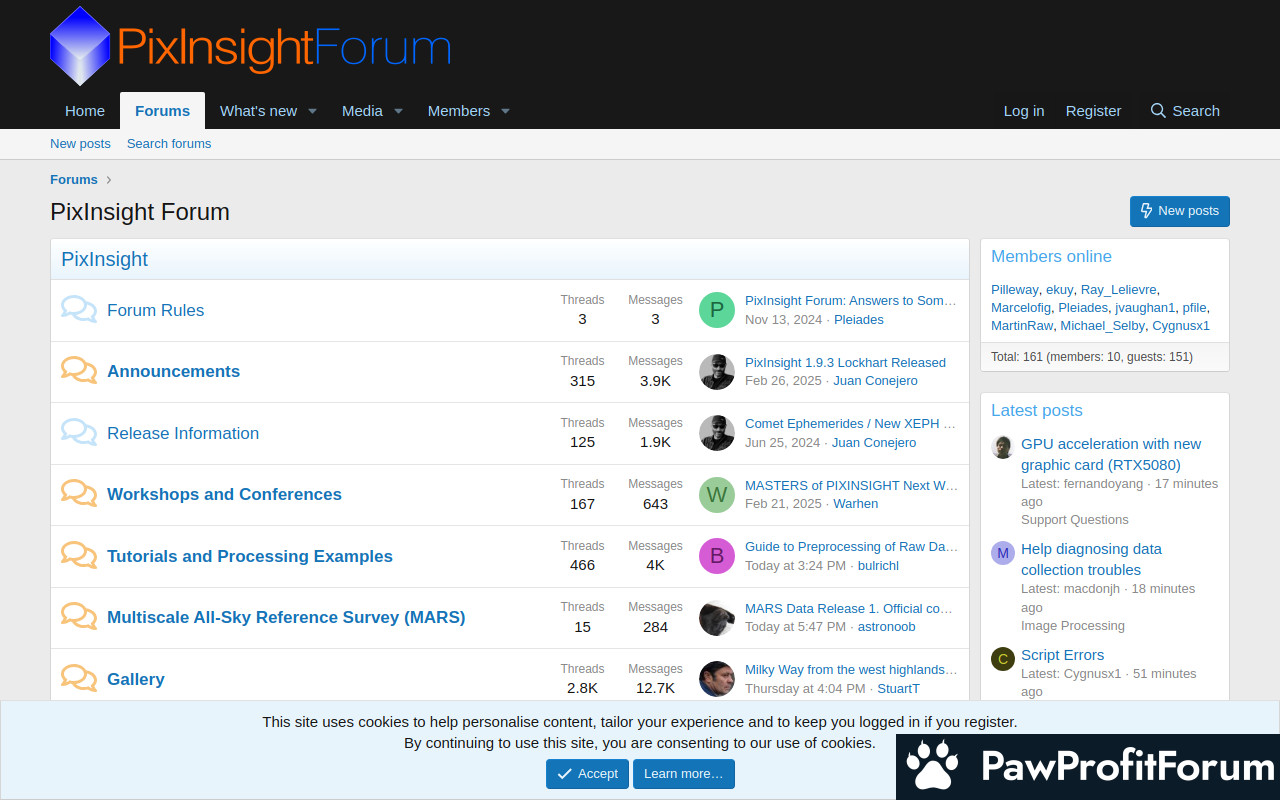The width and height of the screenshot is (1280, 800).
Task: Open bulrichl magenta B avatar
Action: tap(717, 556)
